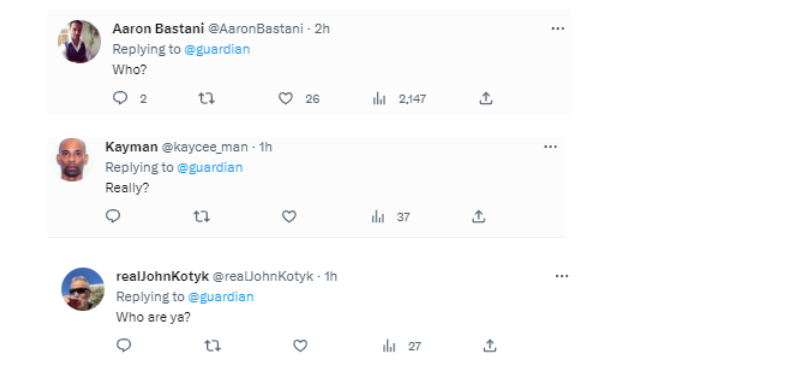Open Aaron Bastani's profile picture
This screenshot has width=801, height=387.
[79, 41]
